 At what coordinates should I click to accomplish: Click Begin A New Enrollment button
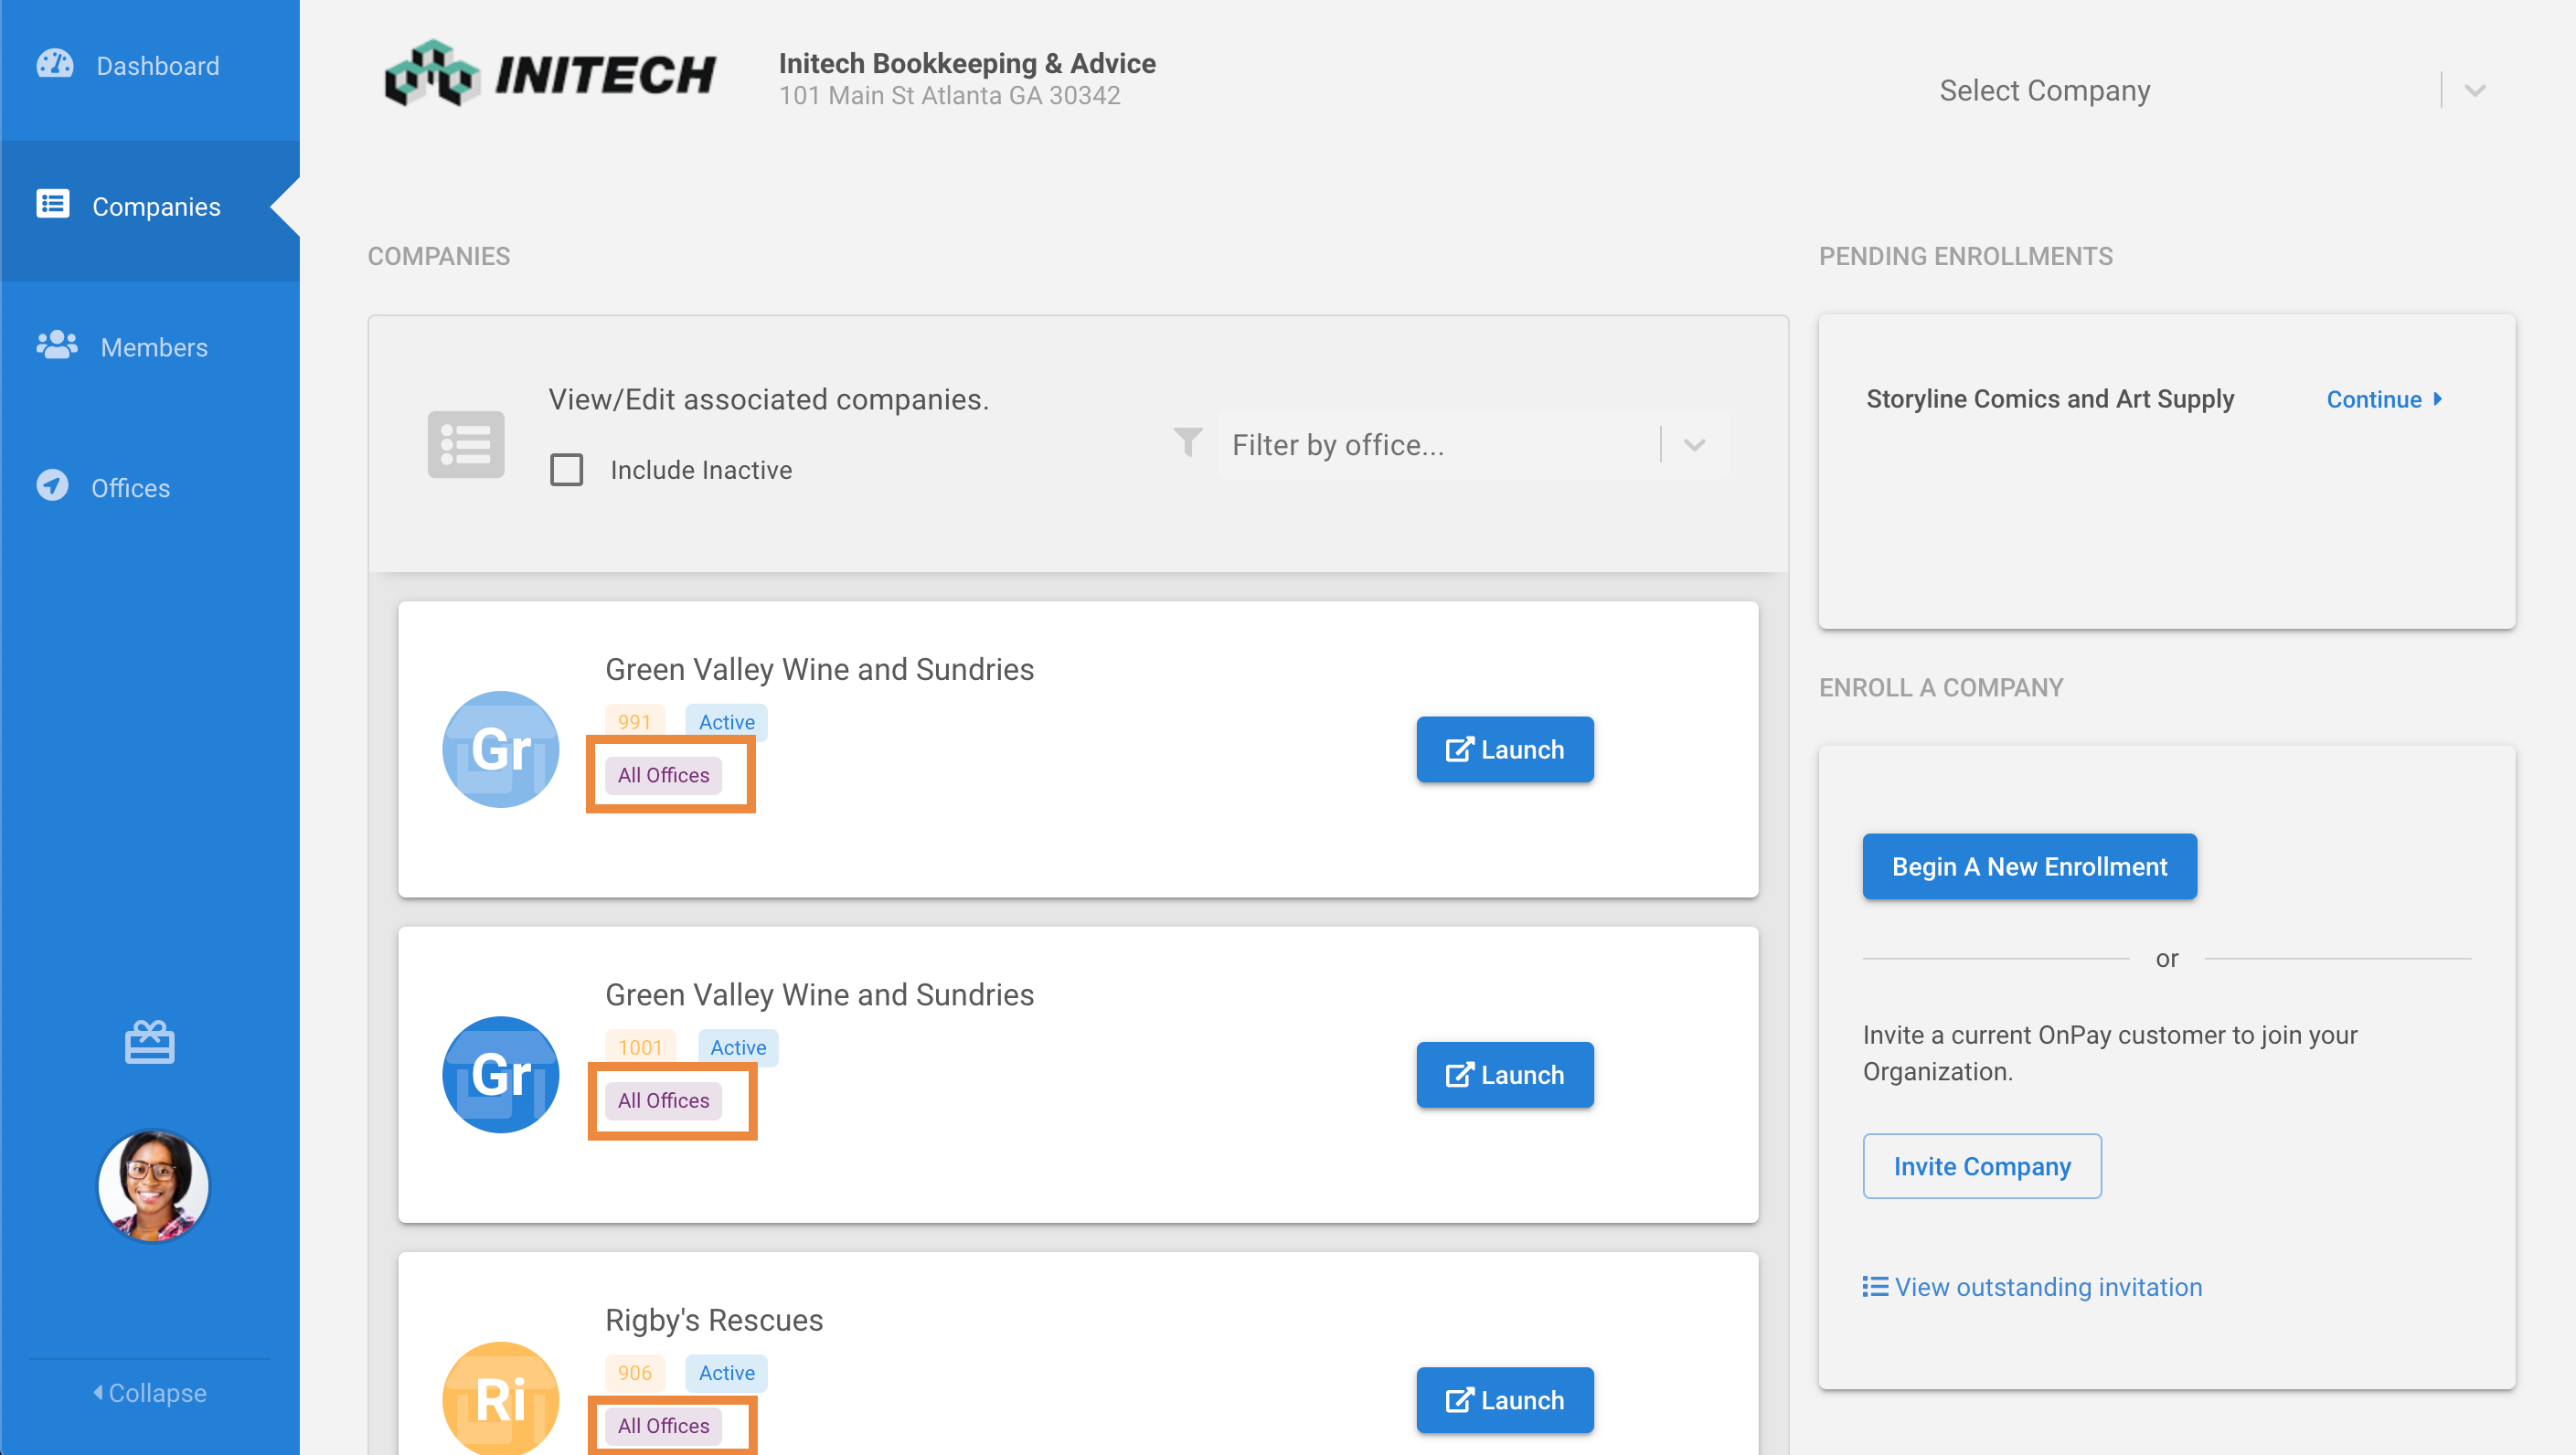coord(2029,866)
